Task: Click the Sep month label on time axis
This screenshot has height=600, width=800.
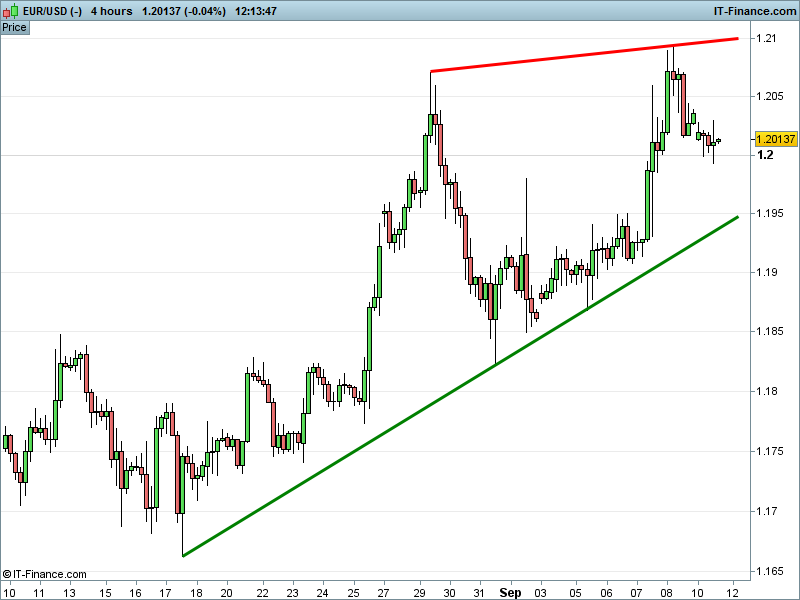Action: [x=510, y=593]
